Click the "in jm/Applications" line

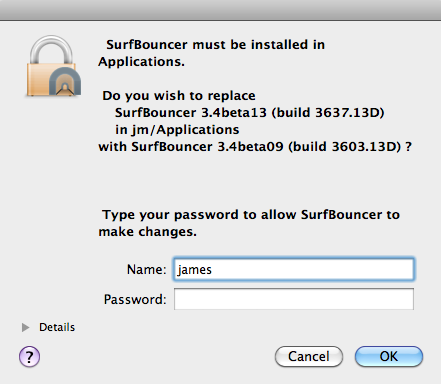177,130
